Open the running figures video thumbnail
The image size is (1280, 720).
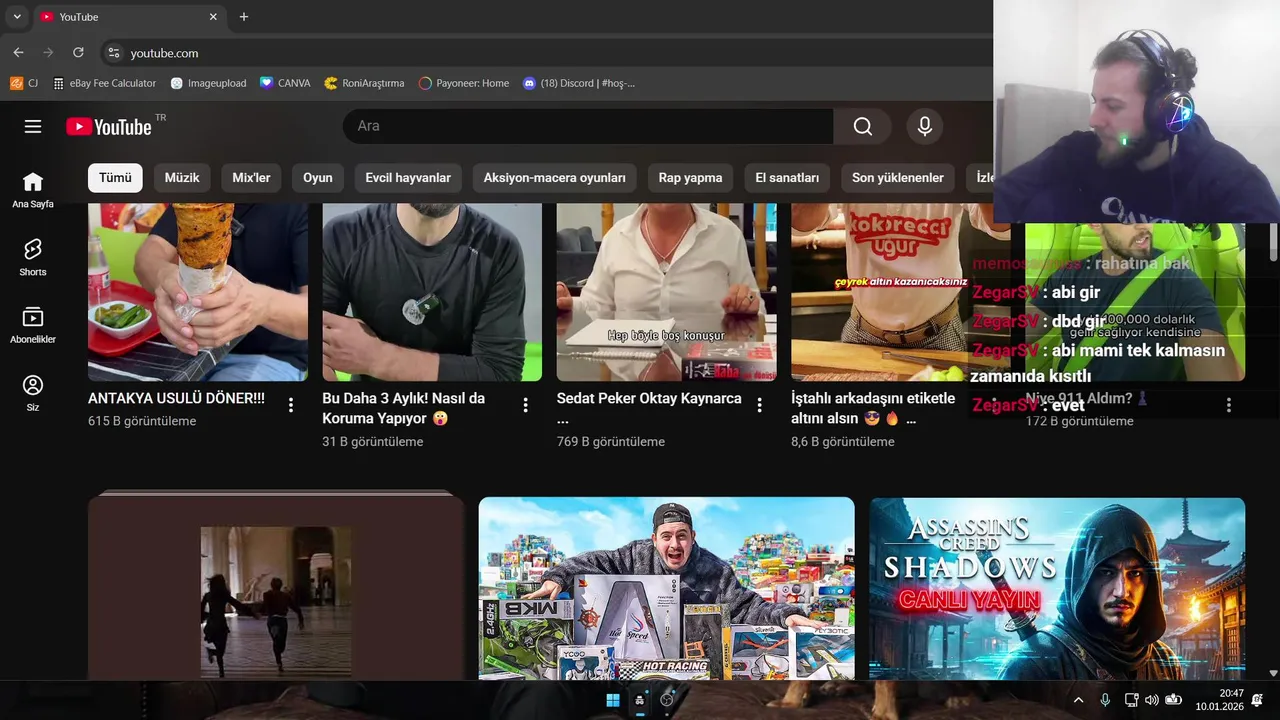coord(276,589)
